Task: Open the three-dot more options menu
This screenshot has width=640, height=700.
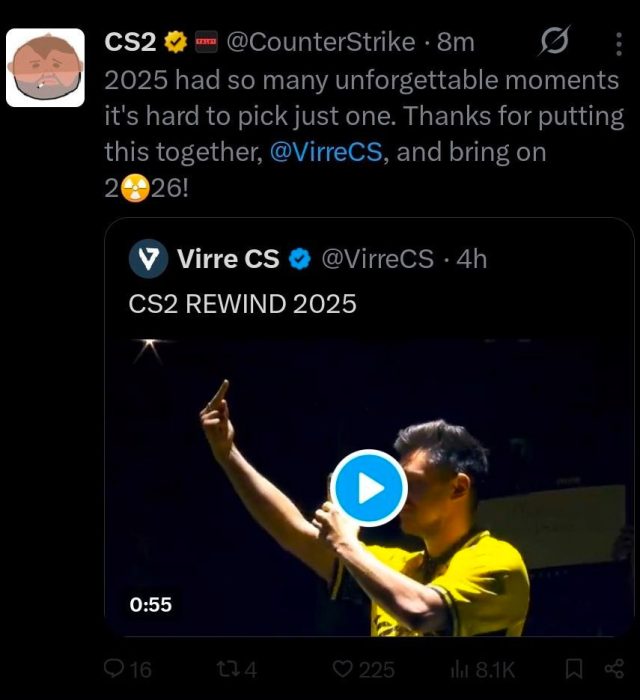Action: pyautogui.click(x=617, y=43)
